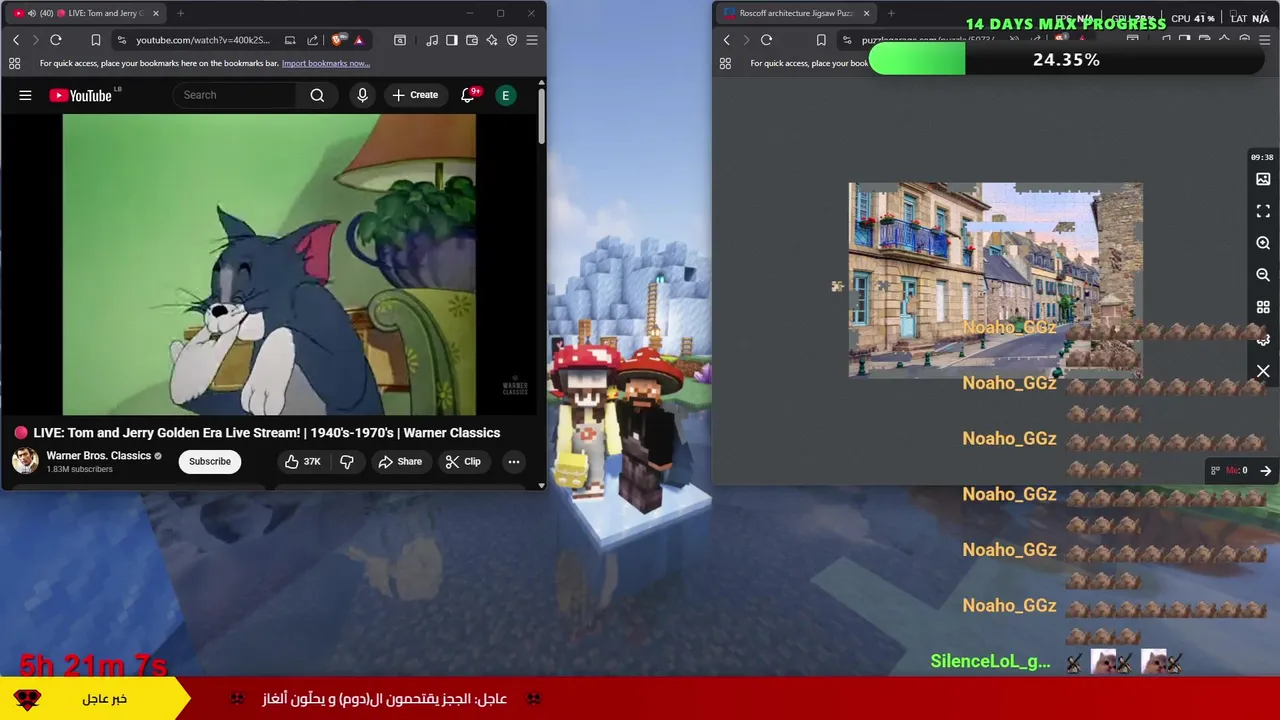
Task: Click the 14 days progress bar
Action: click(x=1066, y=60)
